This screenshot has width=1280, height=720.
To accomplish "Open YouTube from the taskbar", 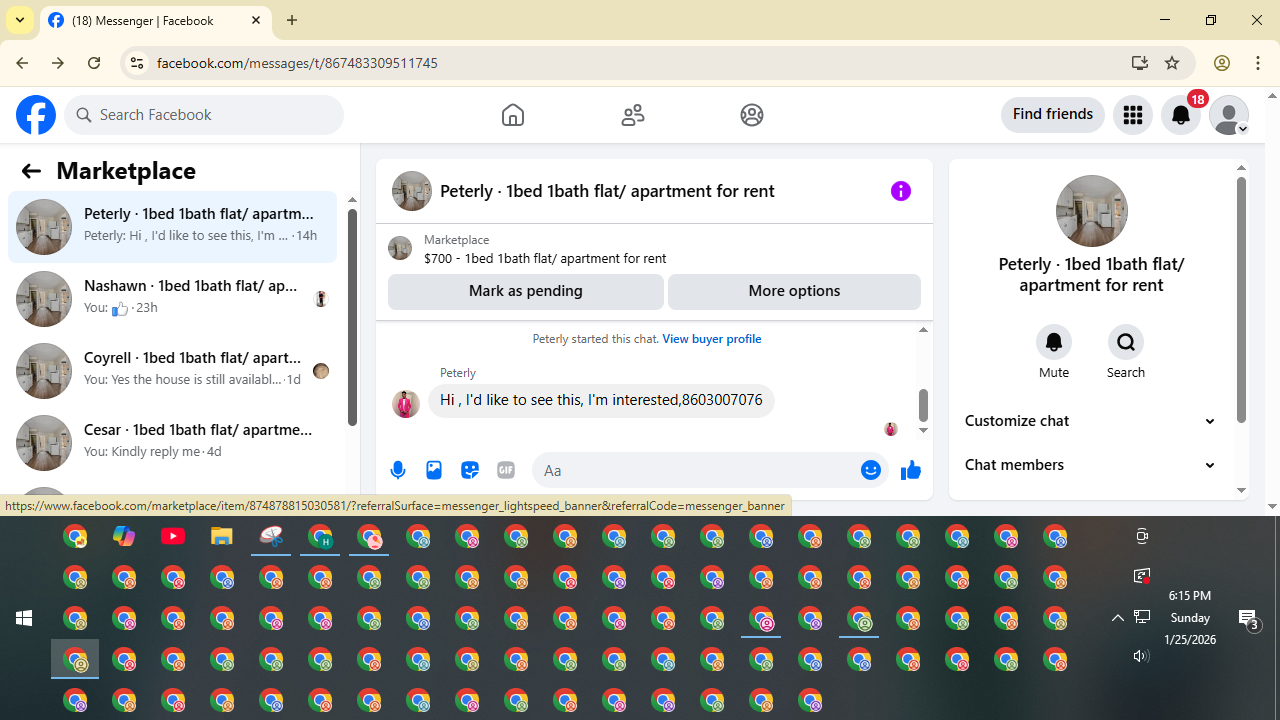I will click(173, 537).
